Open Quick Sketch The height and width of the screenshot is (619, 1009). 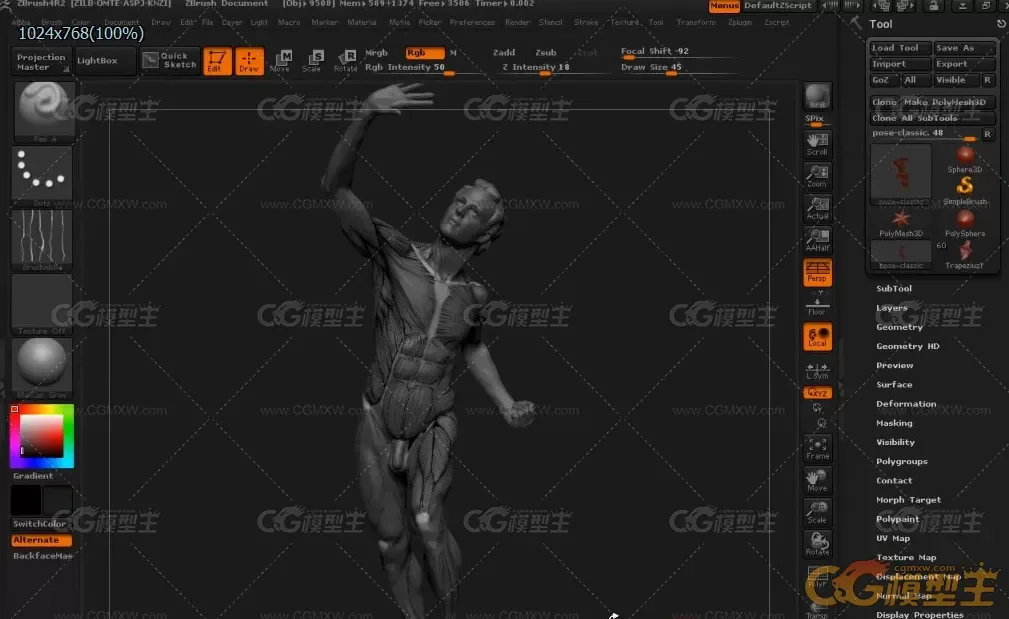pos(170,60)
